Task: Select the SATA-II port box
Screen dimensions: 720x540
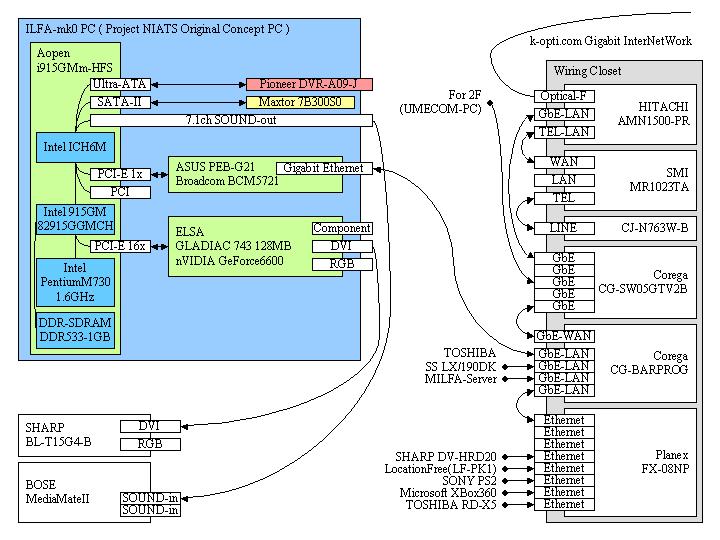Action: click(x=119, y=102)
